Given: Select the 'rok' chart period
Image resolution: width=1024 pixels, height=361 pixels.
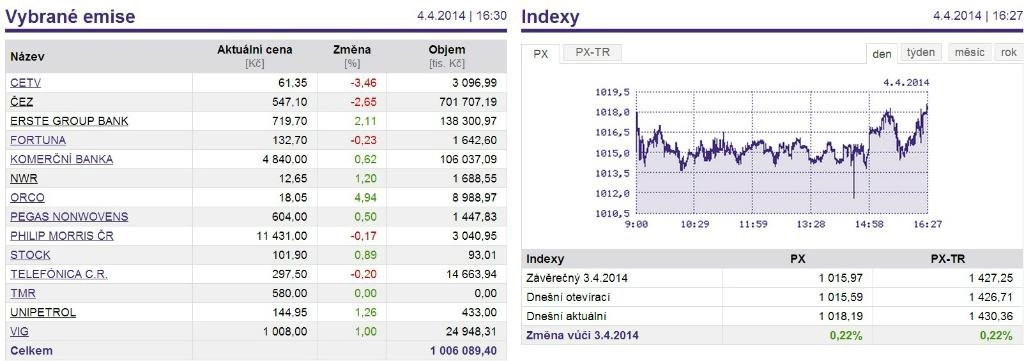Looking at the screenshot, I should tap(1008, 53).
